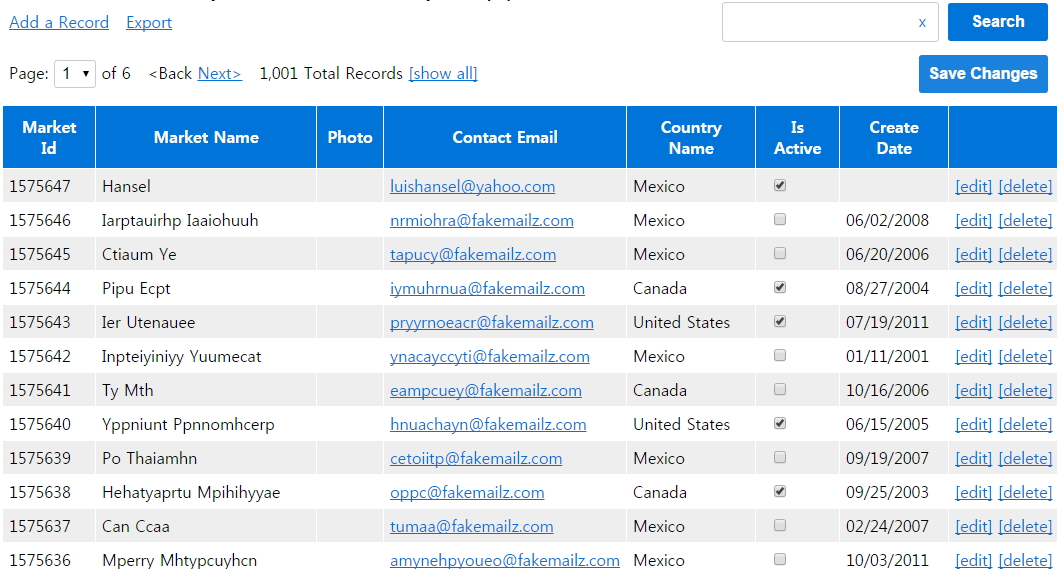Uncheck Is Active for Pipu Ecpt
The image size is (1057, 569).
tap(780, 287)
